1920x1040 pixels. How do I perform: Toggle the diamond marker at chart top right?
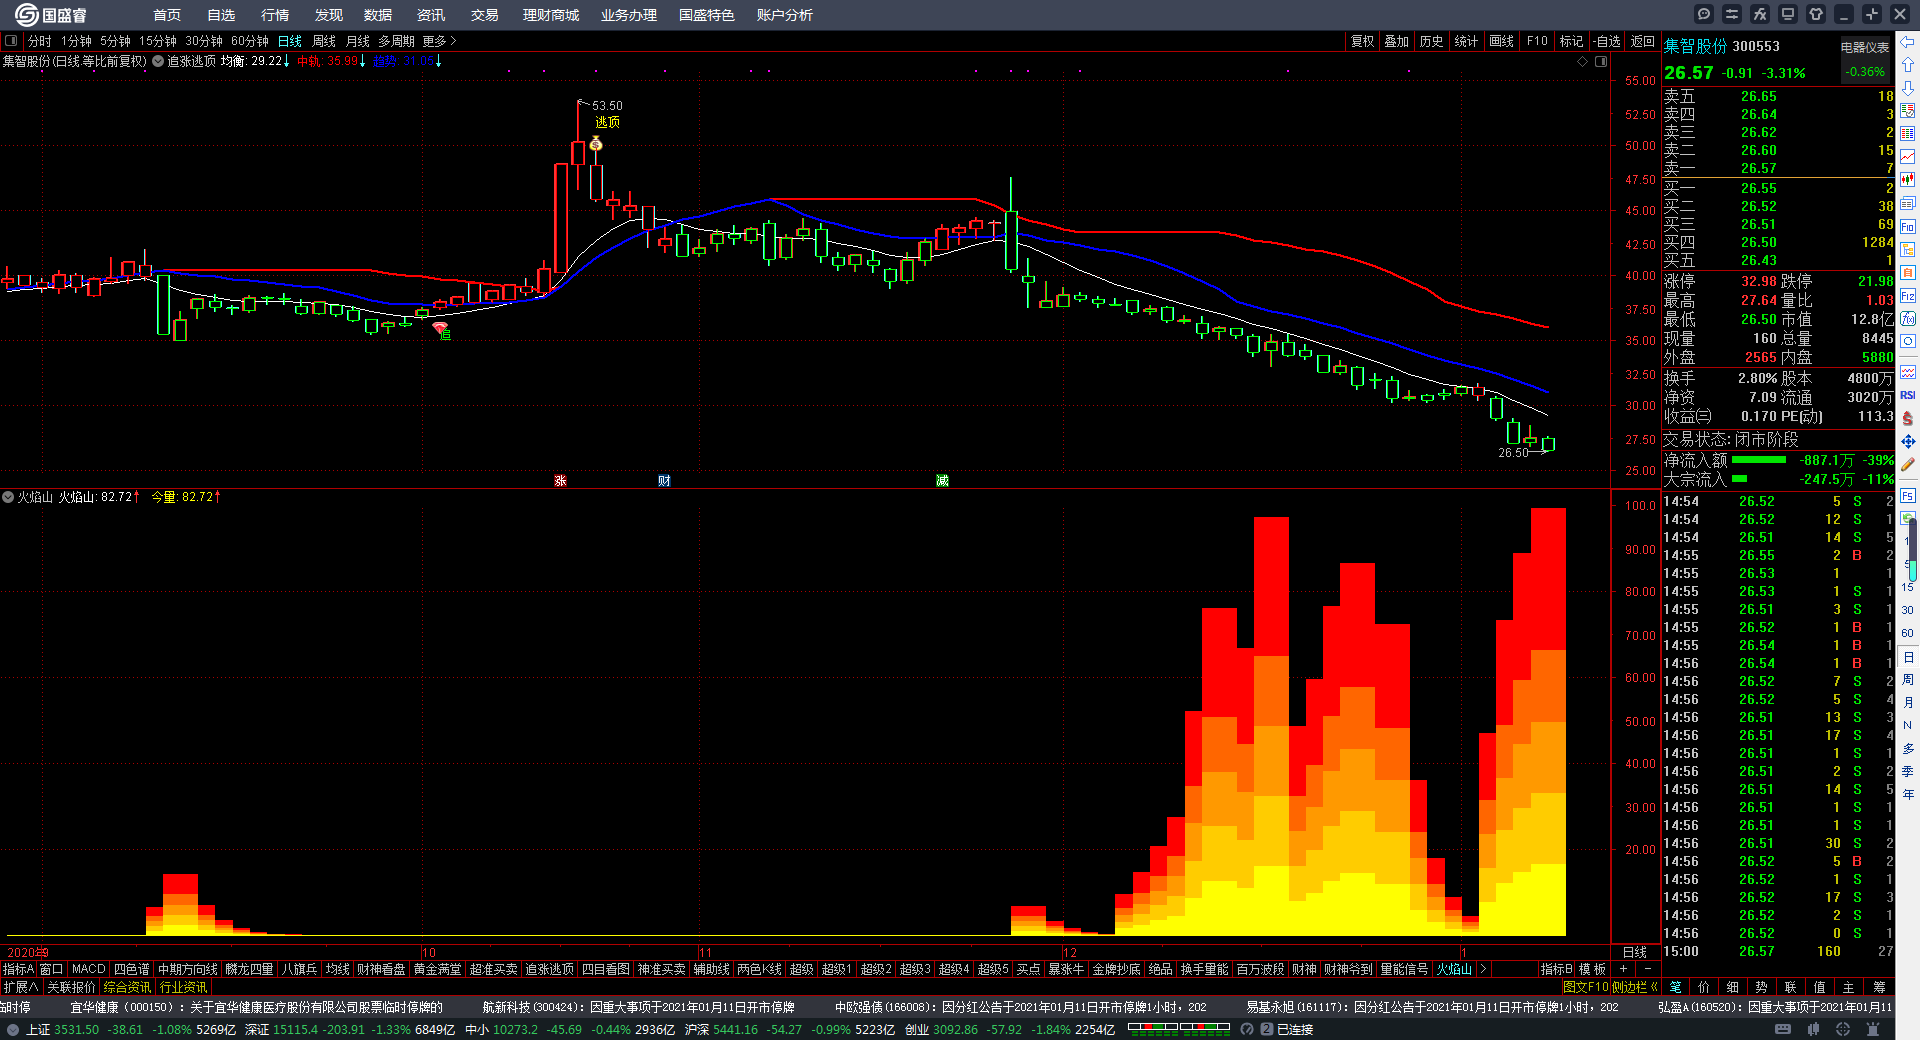point(1582,61)
